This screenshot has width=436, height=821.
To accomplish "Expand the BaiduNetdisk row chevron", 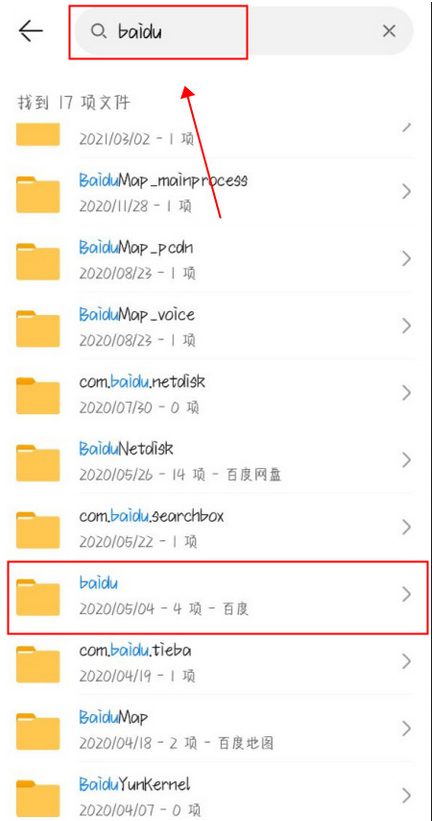I will pyautogui.click(x=406, y=460).
